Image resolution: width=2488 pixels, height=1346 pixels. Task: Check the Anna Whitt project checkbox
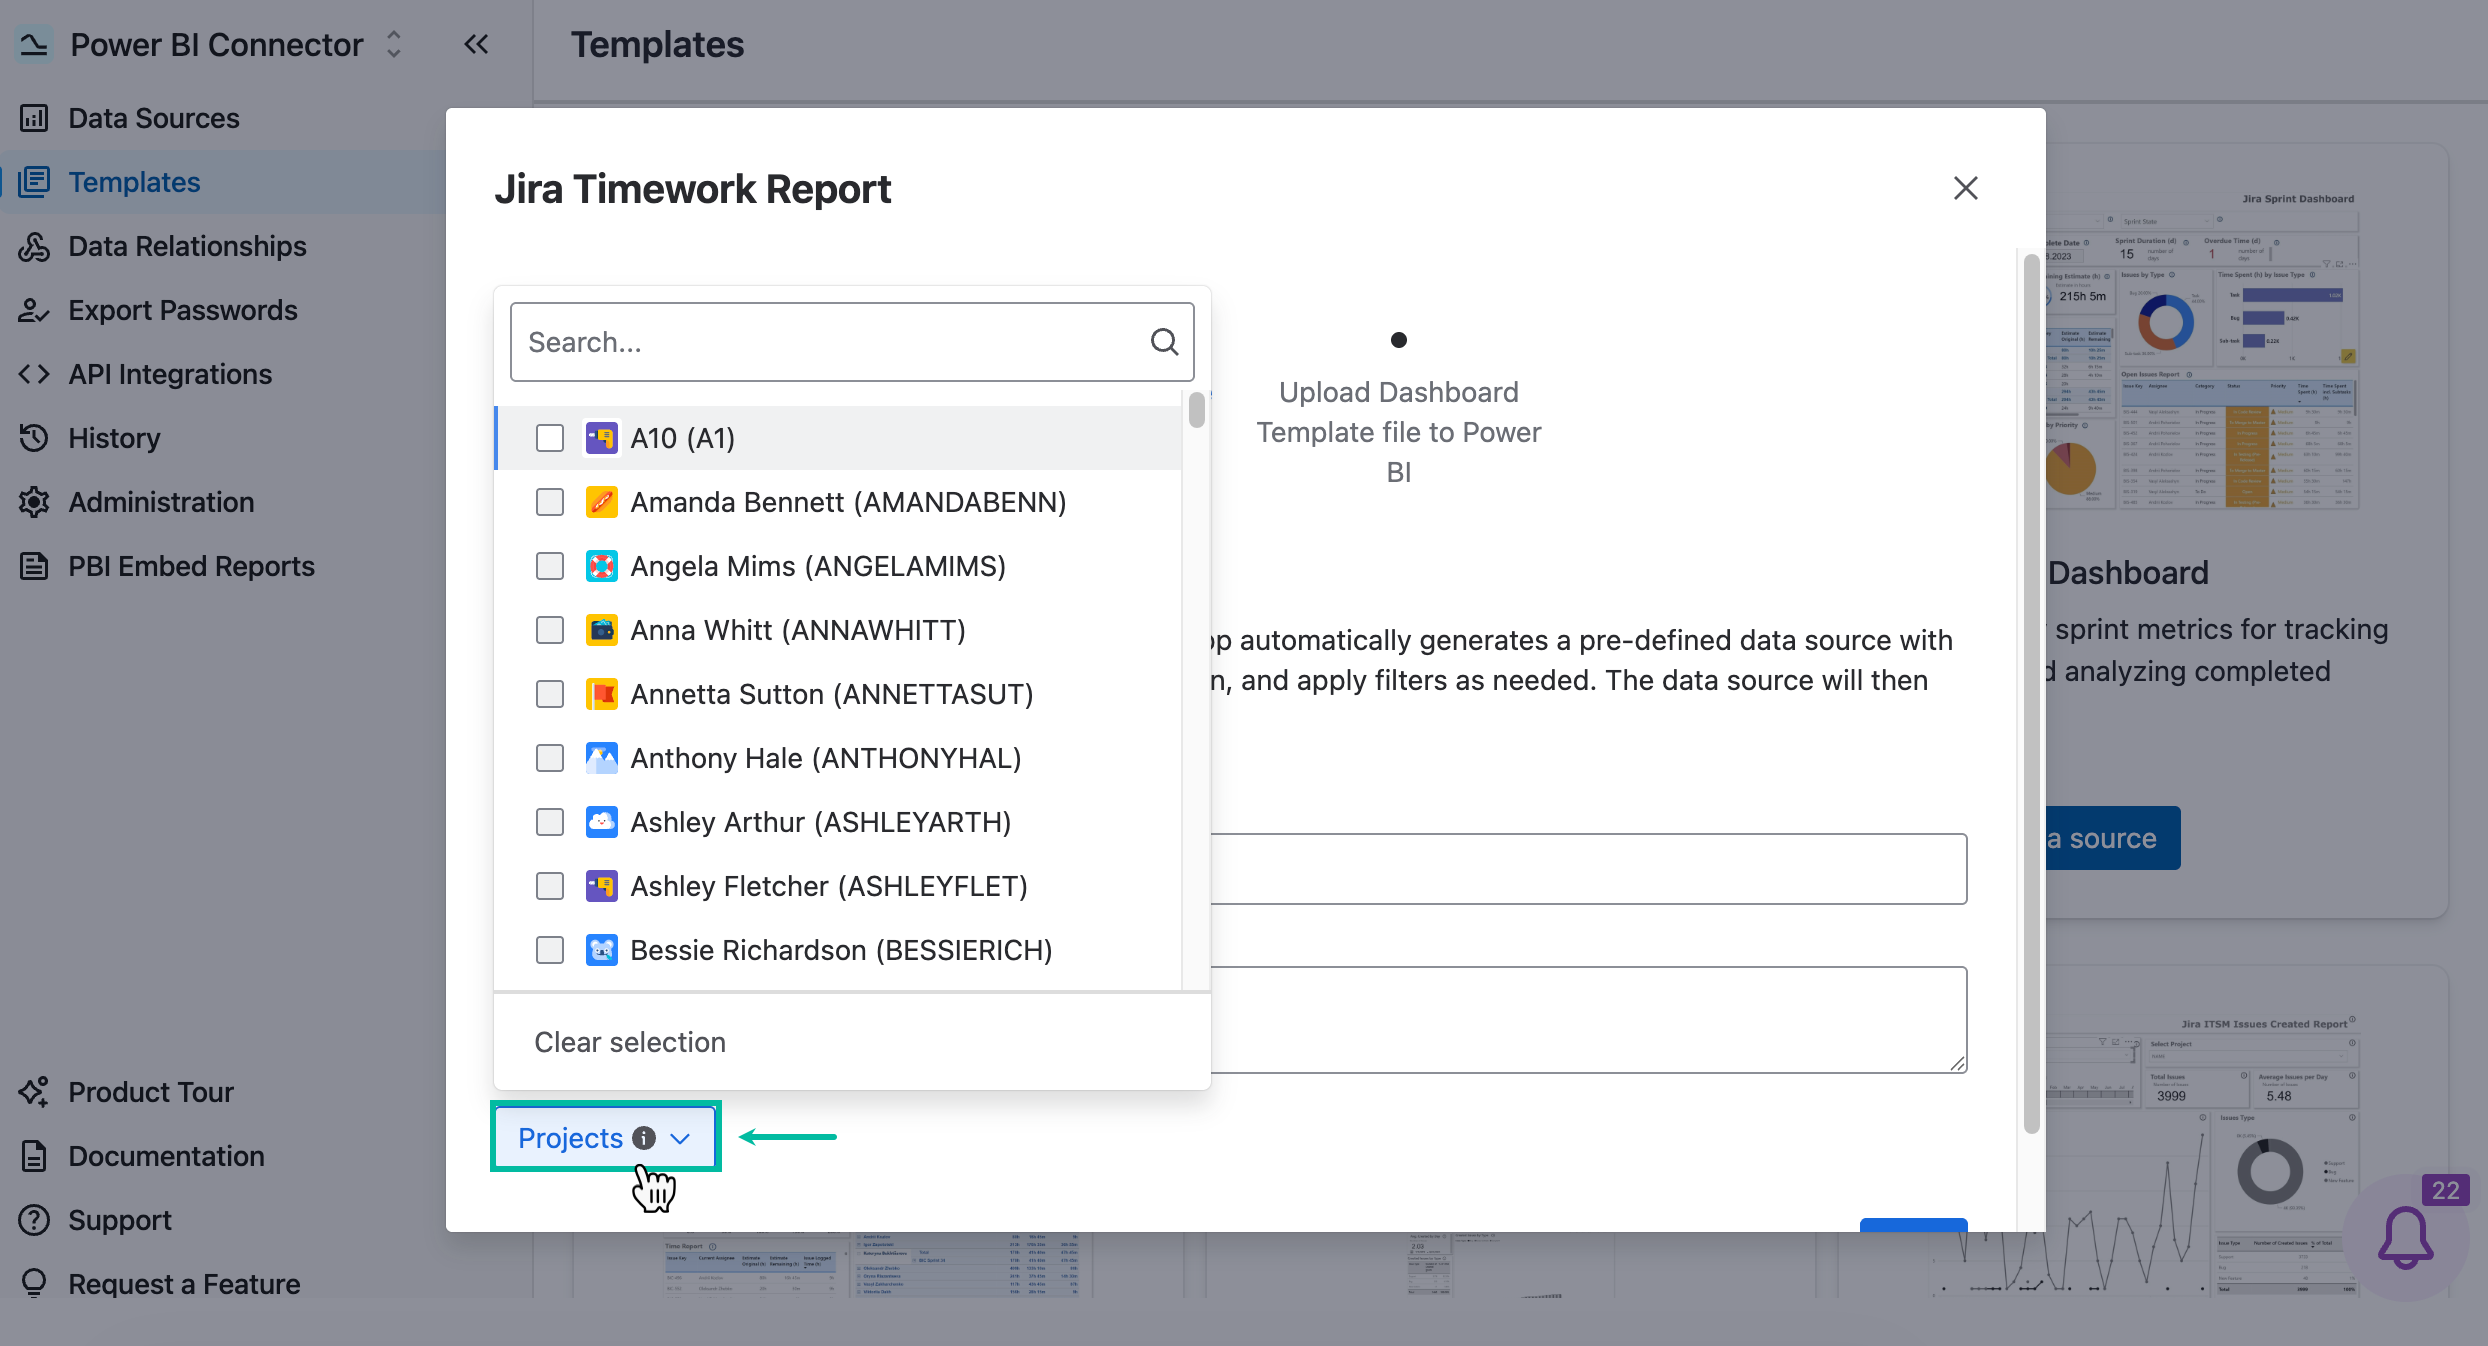[550, 630]
